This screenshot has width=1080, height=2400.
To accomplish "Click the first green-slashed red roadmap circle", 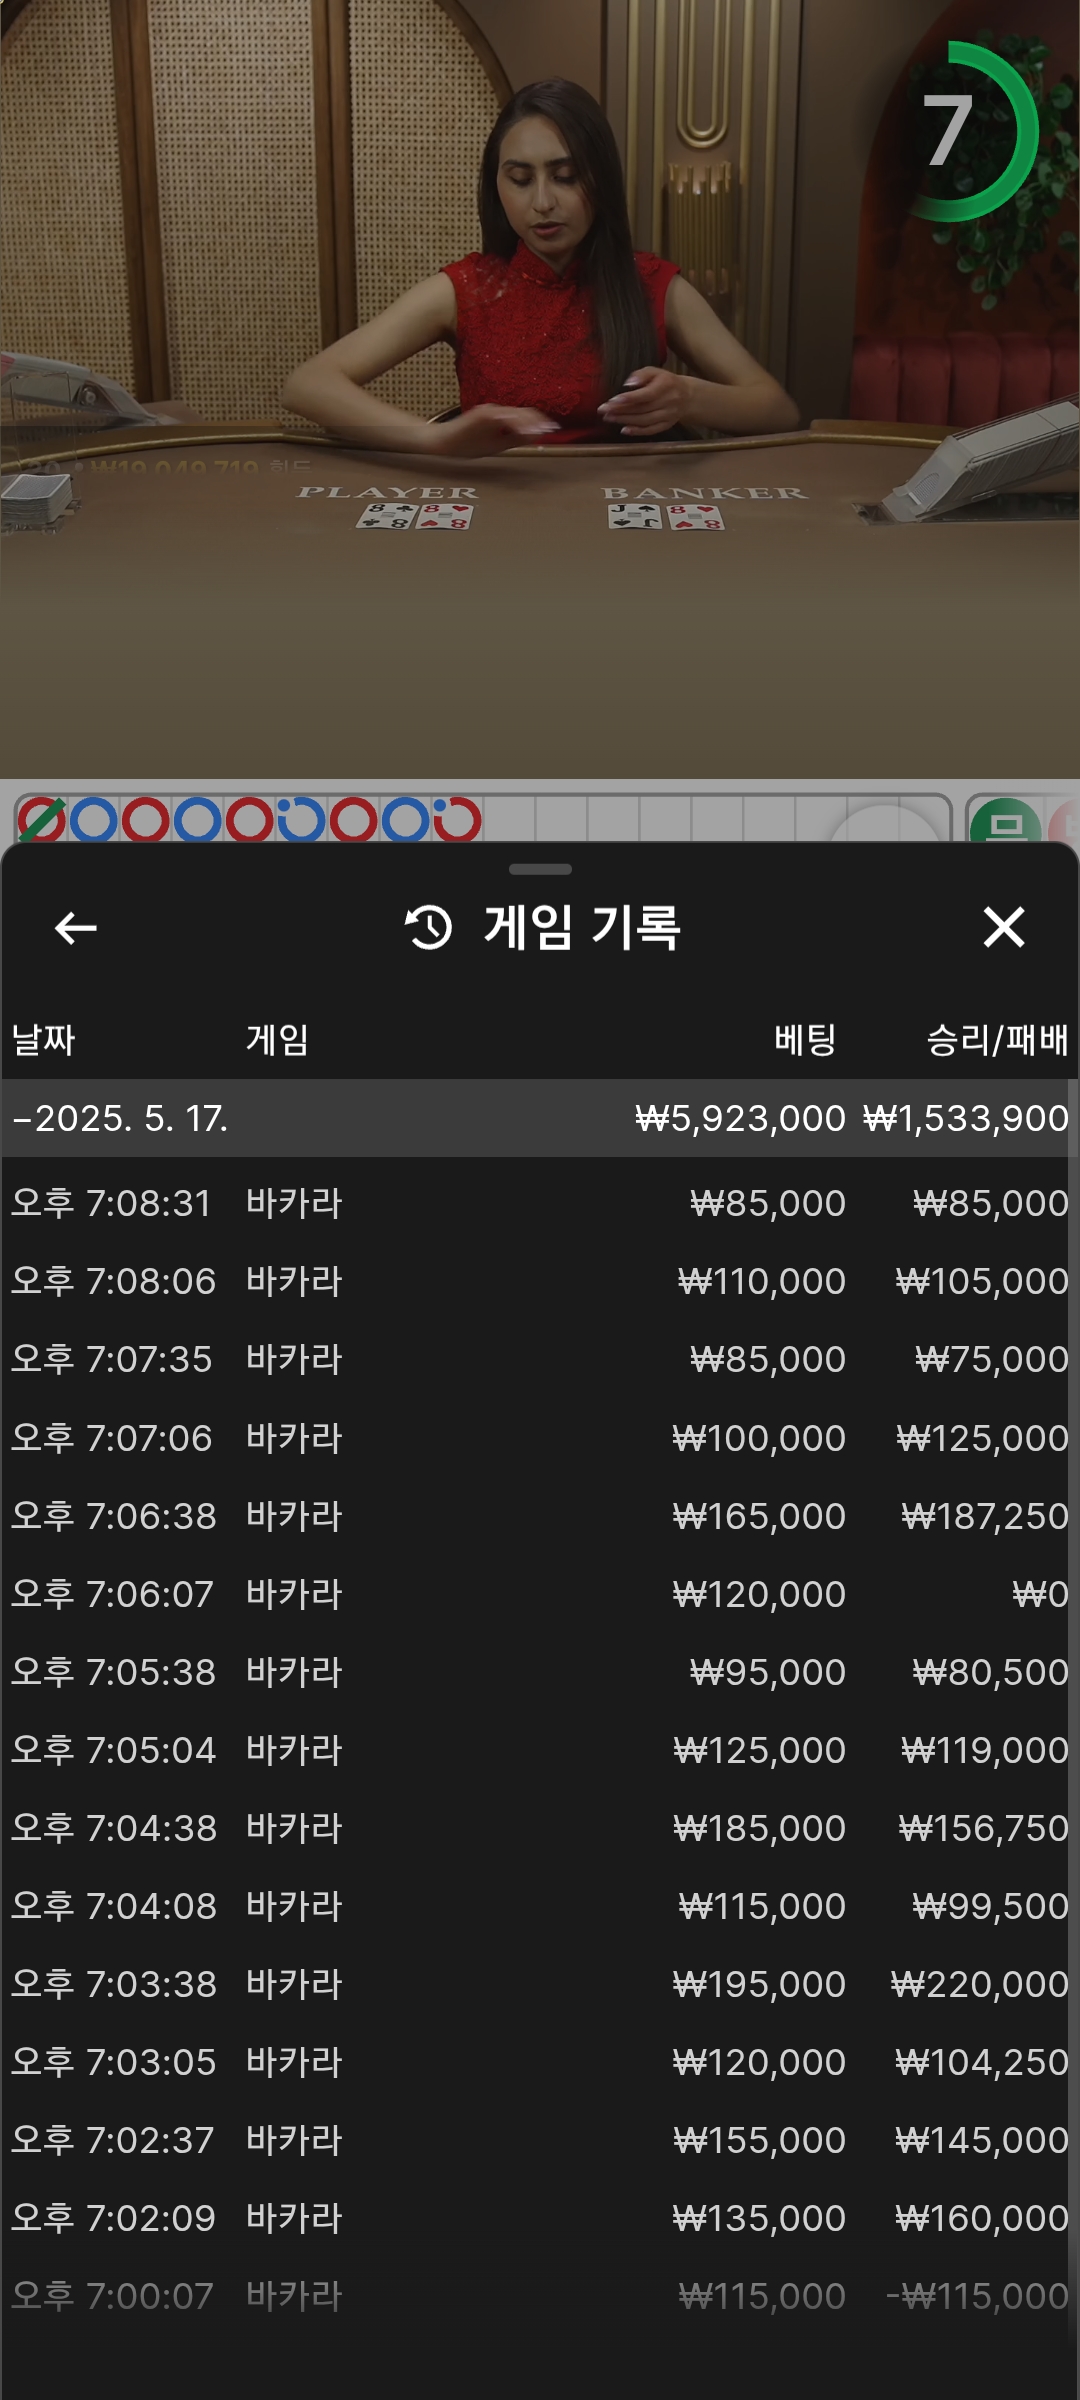I will click(42, 820).
